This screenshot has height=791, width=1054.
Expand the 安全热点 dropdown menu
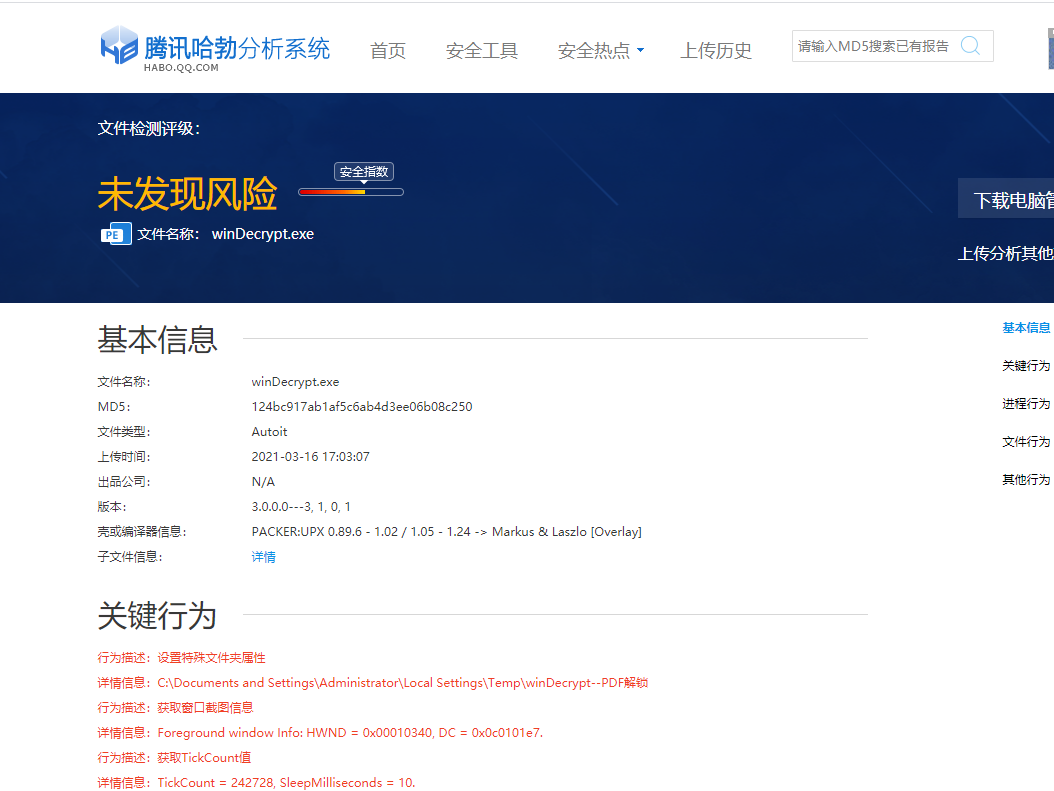(594, 51)
